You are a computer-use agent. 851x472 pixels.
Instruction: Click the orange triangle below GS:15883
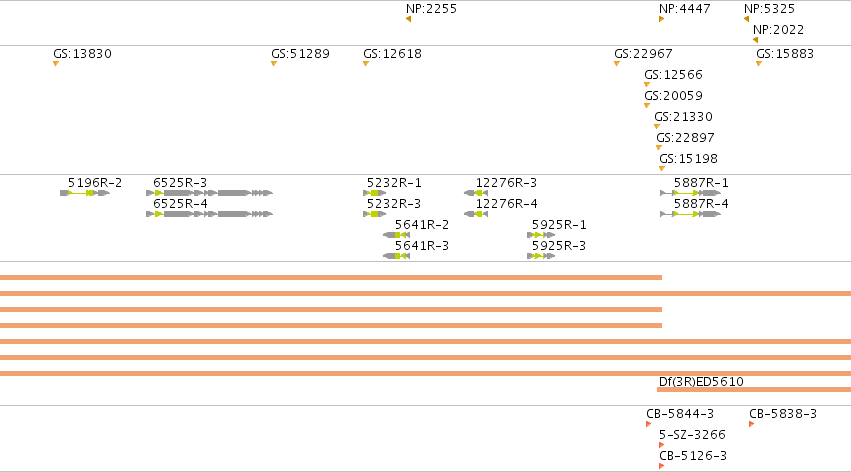click(x=759, y=64)
